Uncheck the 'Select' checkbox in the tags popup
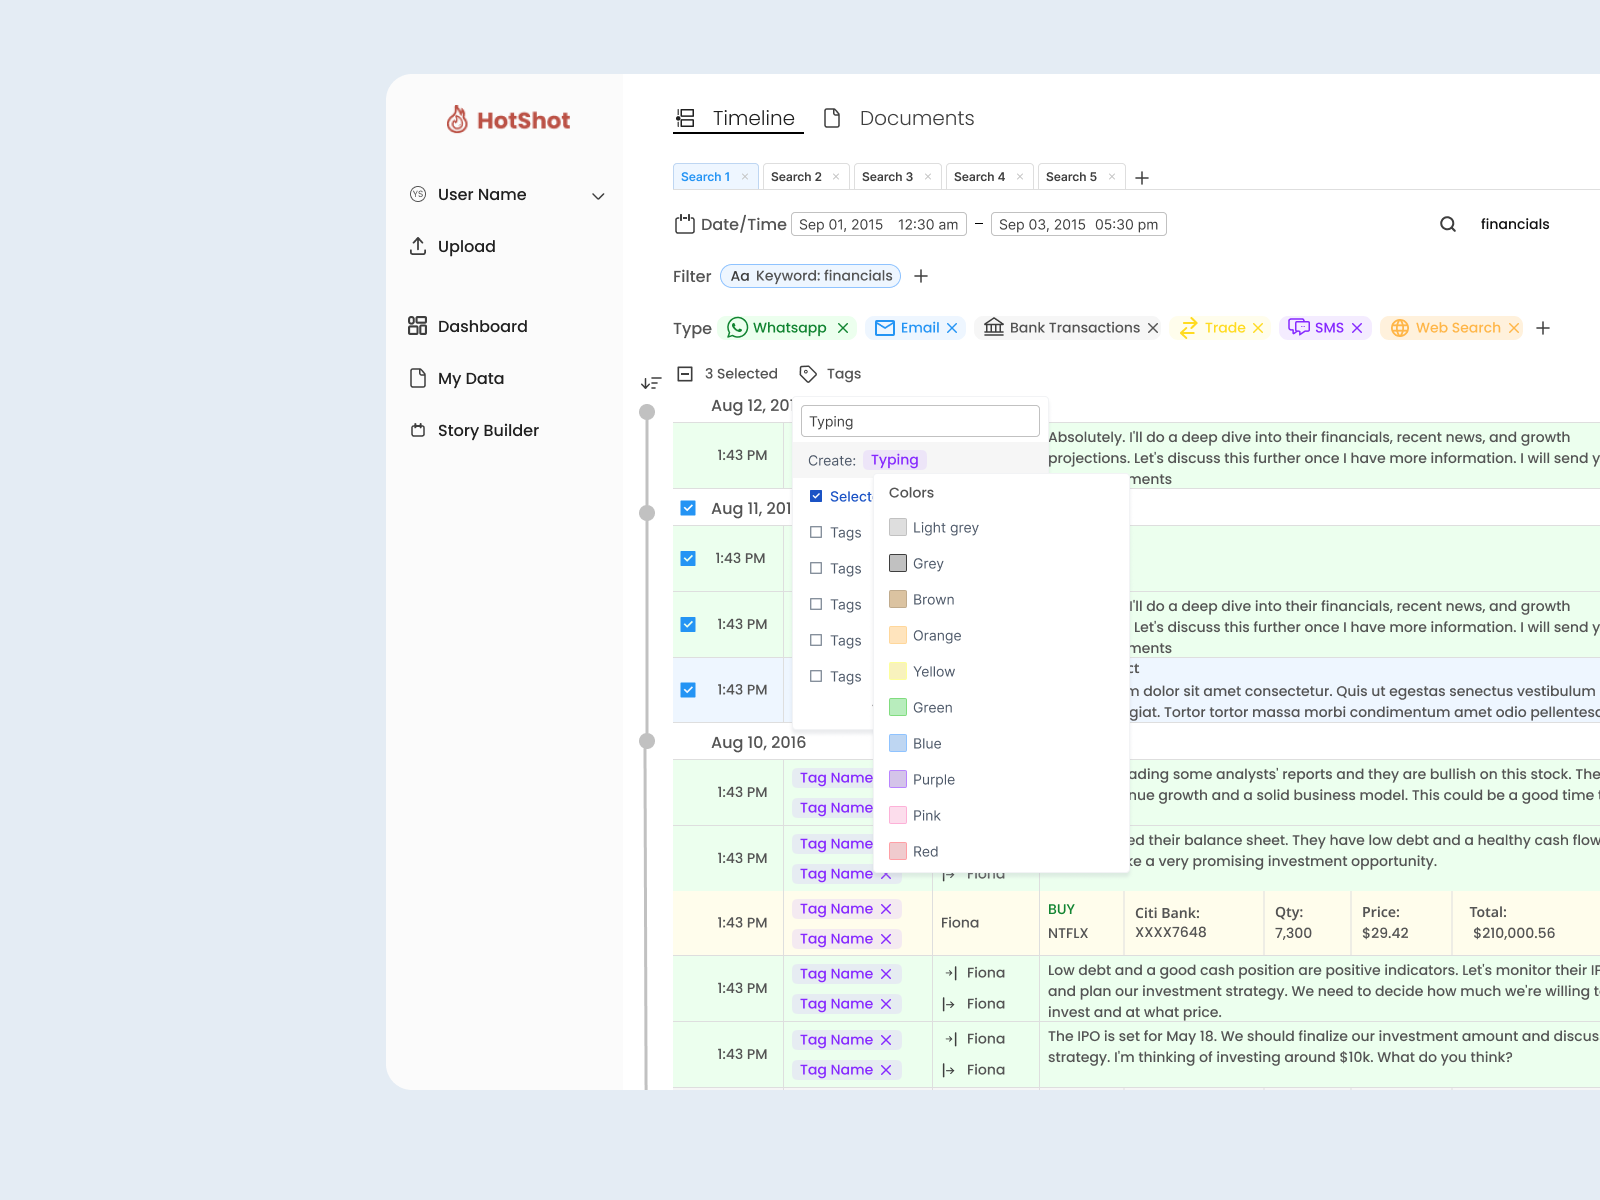The image size is (1600, 1200). [817, 496]
